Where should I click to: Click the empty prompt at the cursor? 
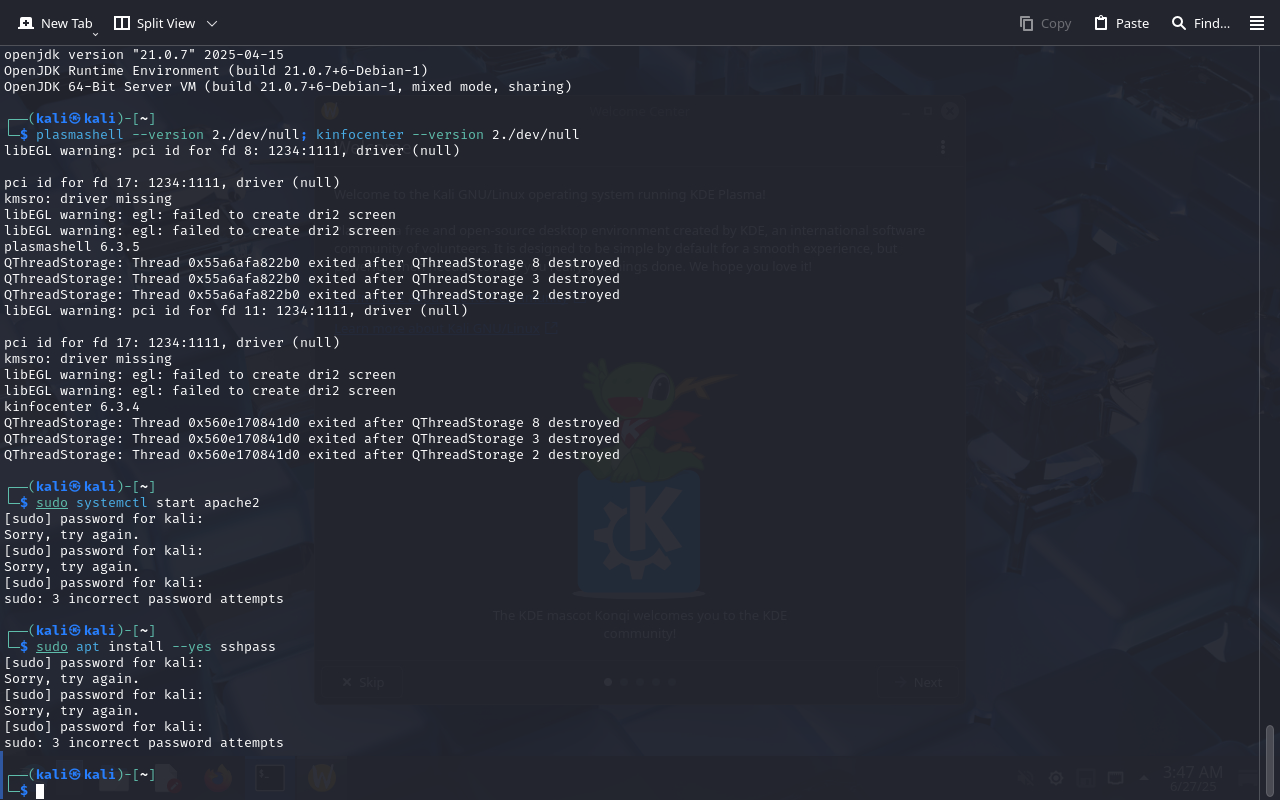[40, 791]
